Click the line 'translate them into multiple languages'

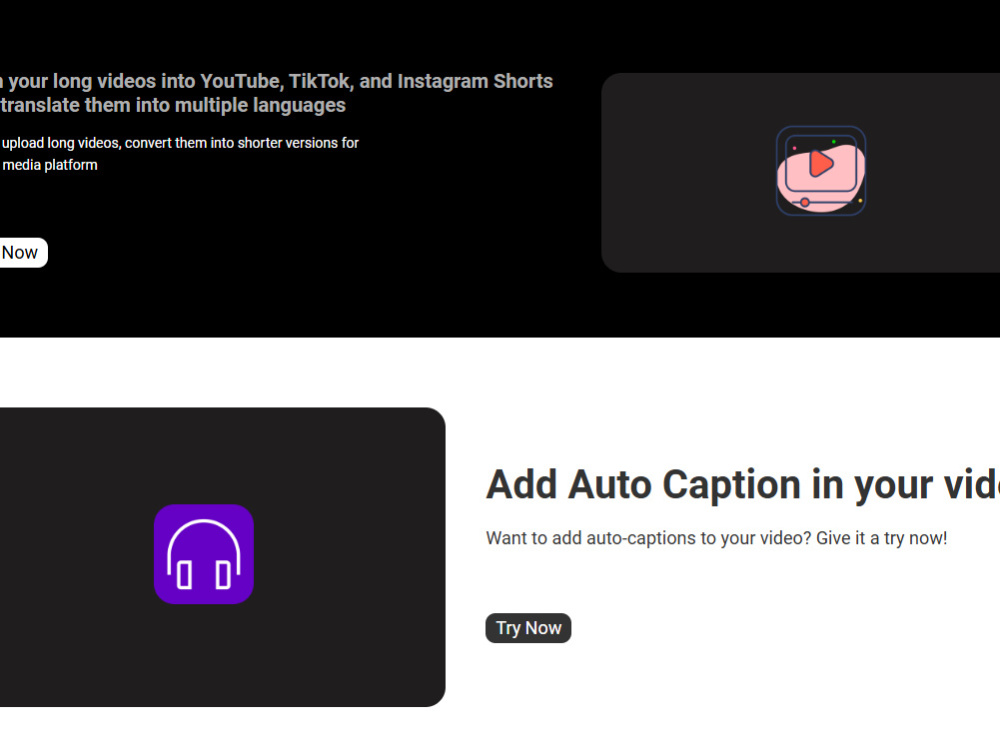click(173, 105)
